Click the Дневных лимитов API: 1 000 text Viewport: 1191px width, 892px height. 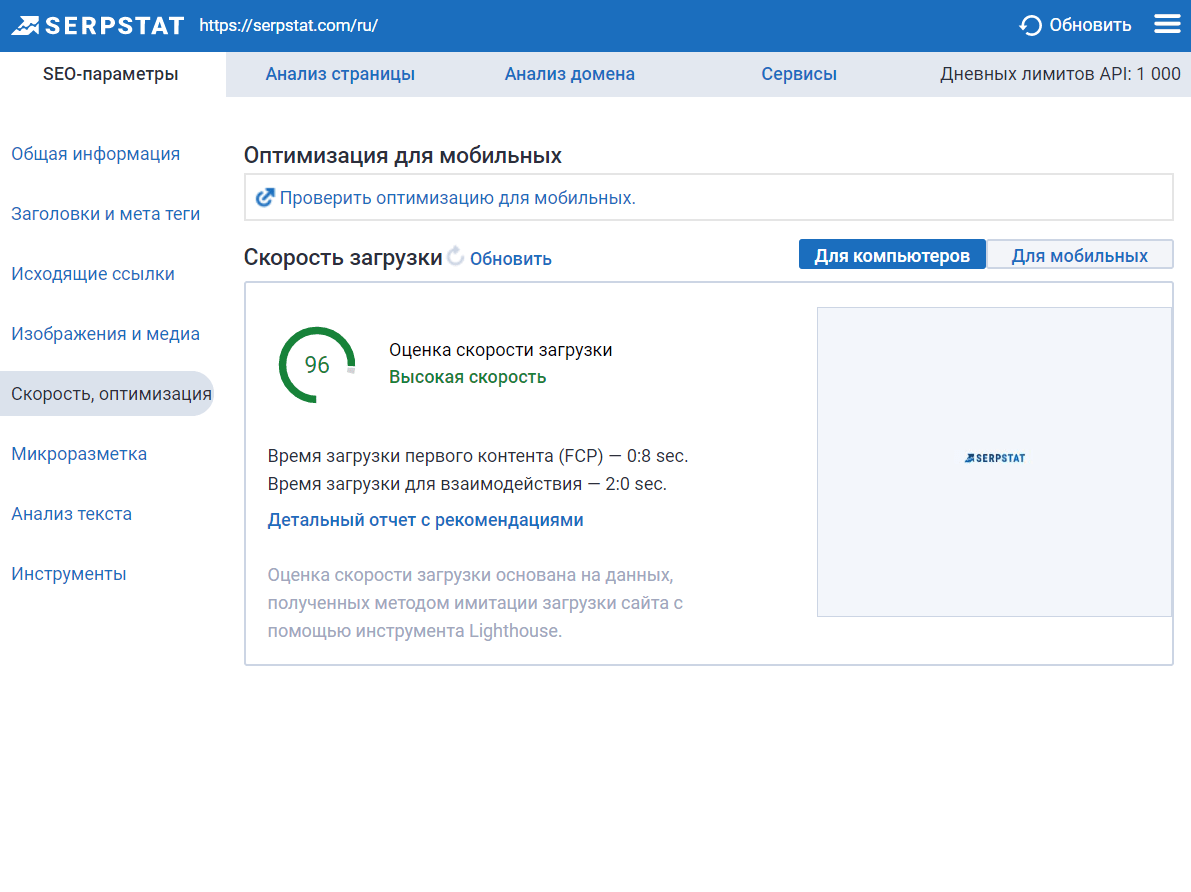[1060, 74]
